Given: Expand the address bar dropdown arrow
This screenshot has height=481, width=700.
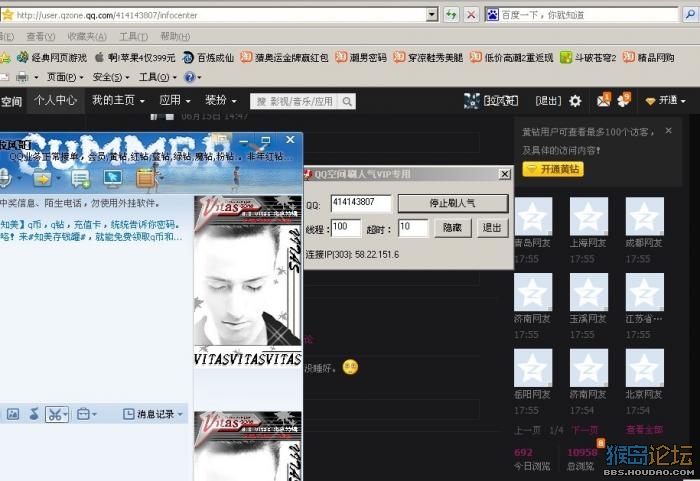Looking at the screenshot, I should [432, 15].
